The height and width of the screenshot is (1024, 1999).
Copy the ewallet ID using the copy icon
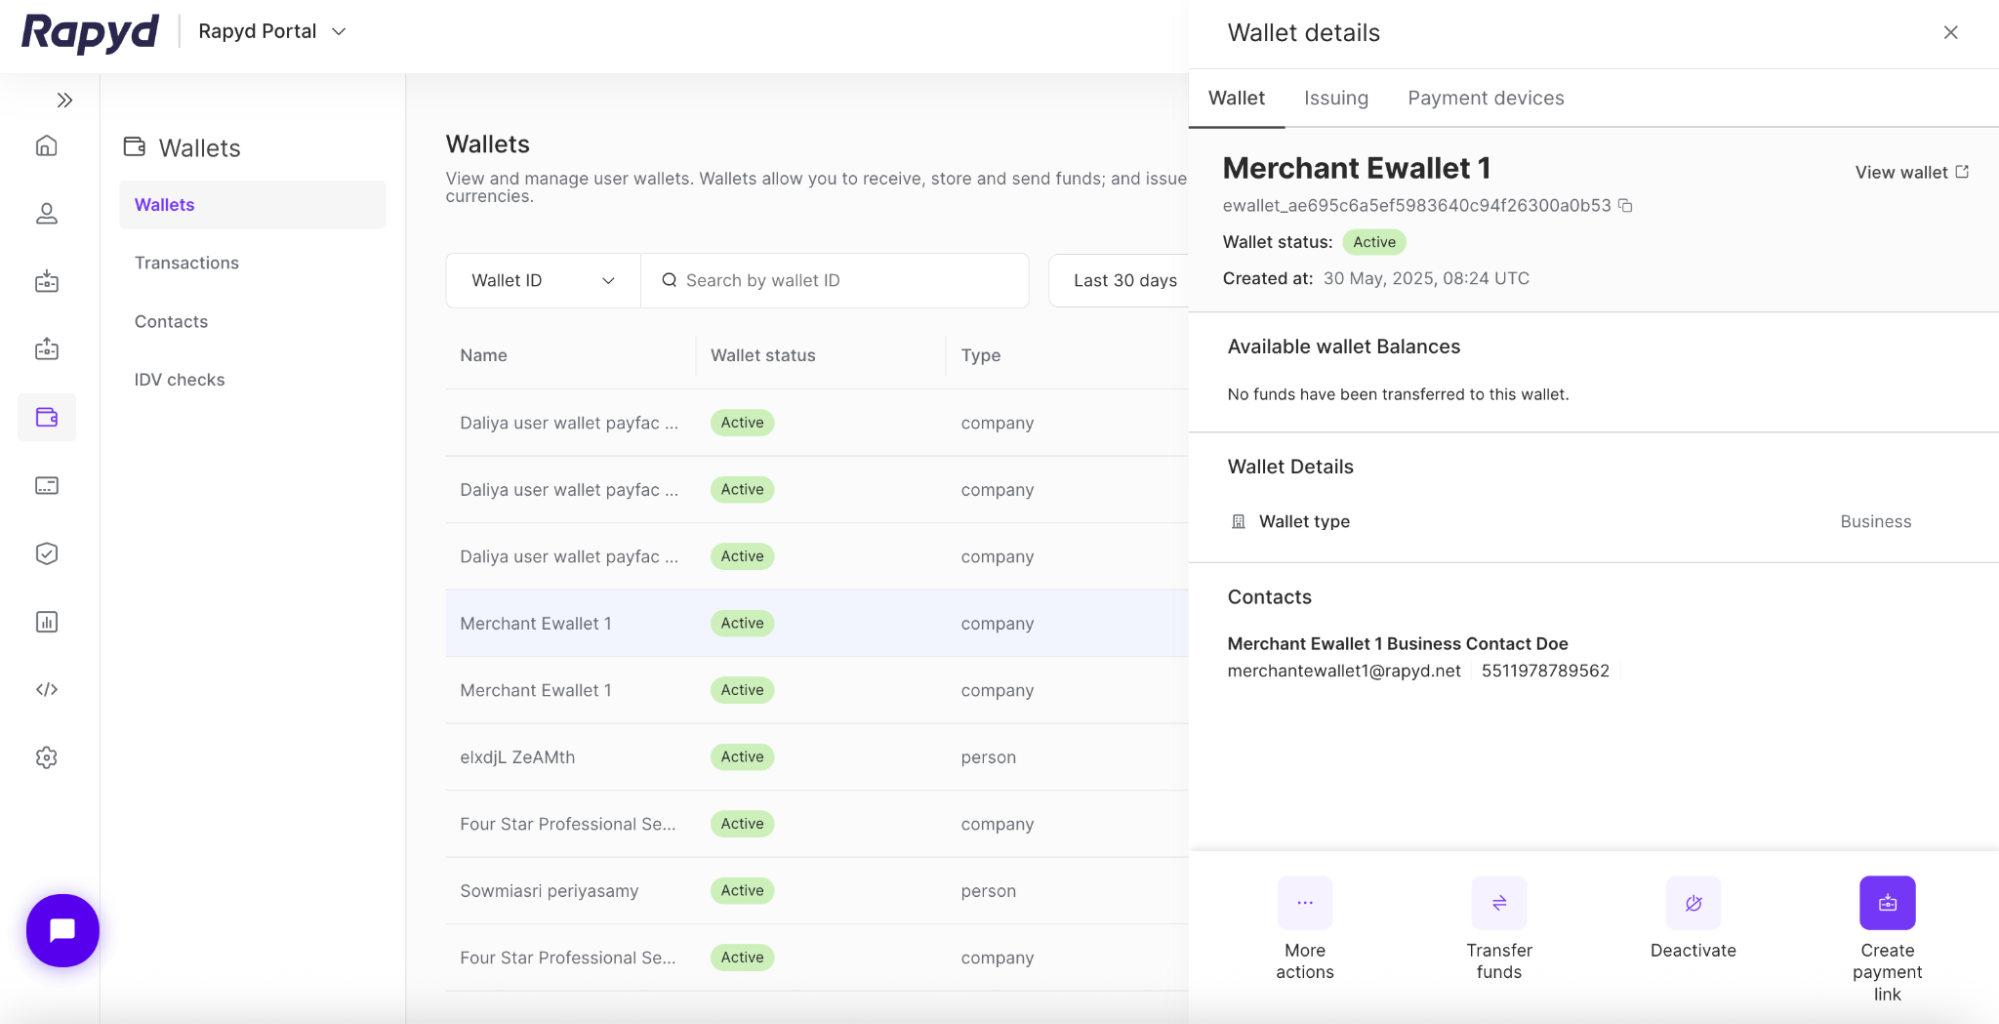1624,205
